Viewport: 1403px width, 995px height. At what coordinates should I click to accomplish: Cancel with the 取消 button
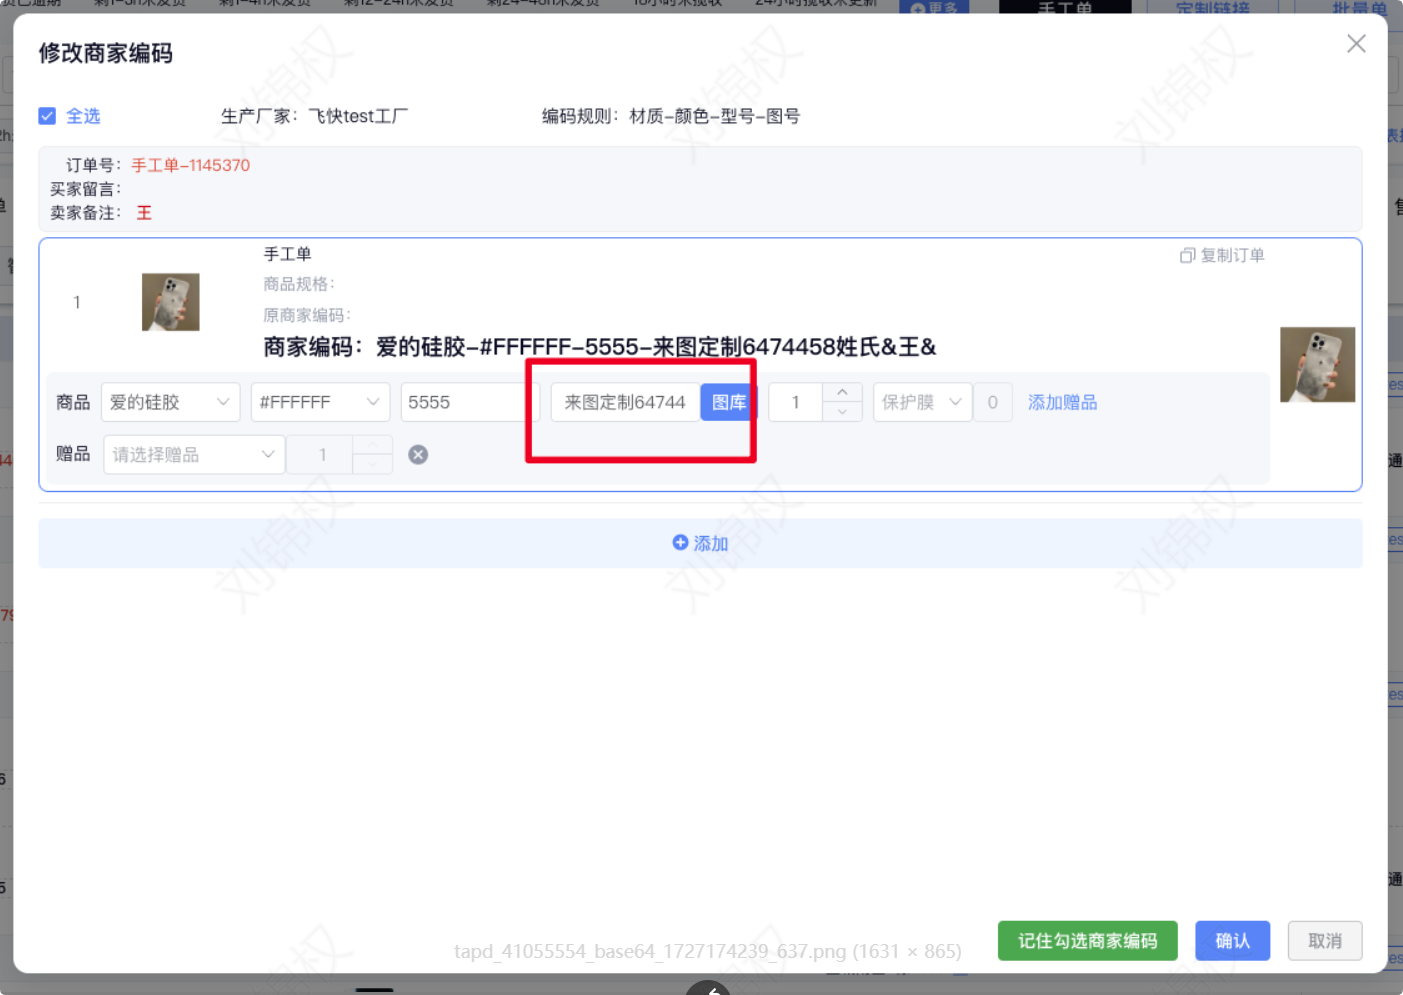(x=1324, y=941)
